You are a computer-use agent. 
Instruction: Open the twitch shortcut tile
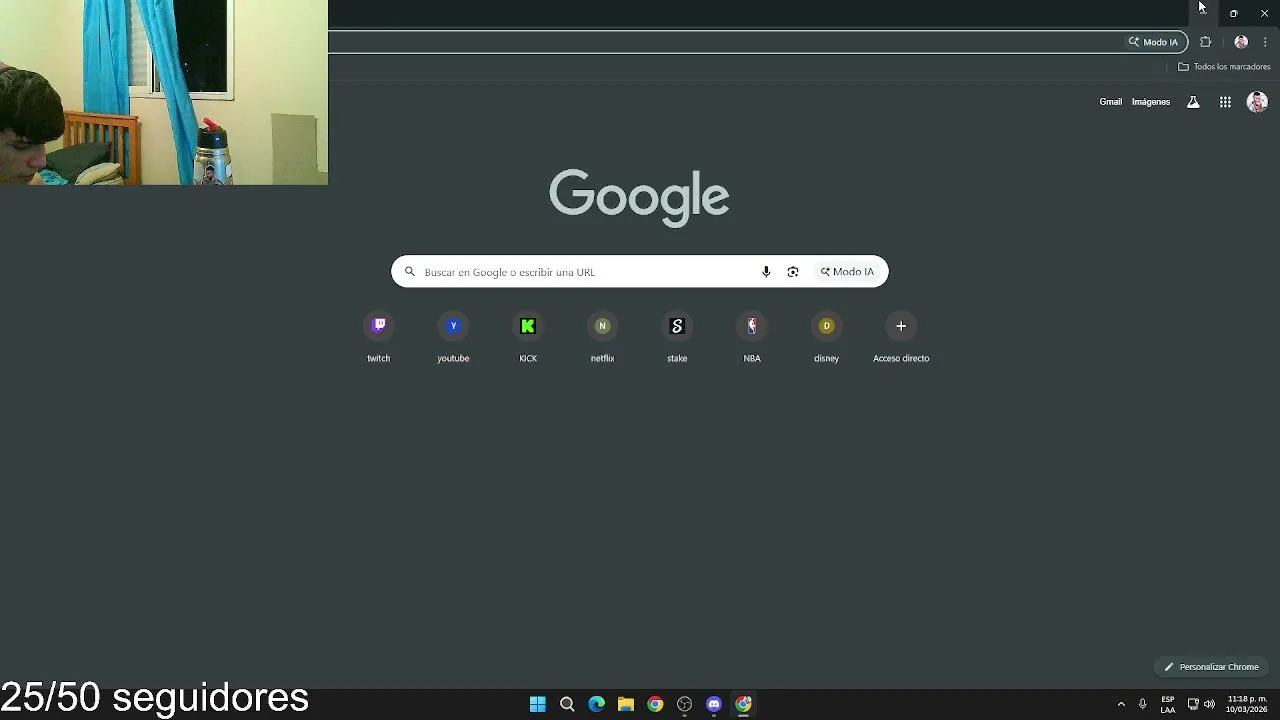(378, 338)
